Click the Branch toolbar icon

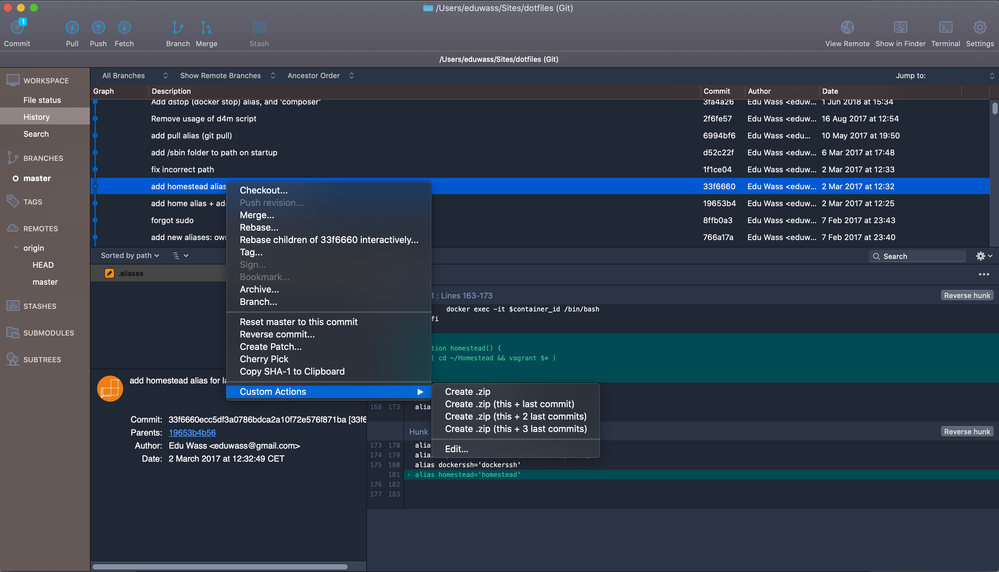pyautogui.click(x=178, y=27)
